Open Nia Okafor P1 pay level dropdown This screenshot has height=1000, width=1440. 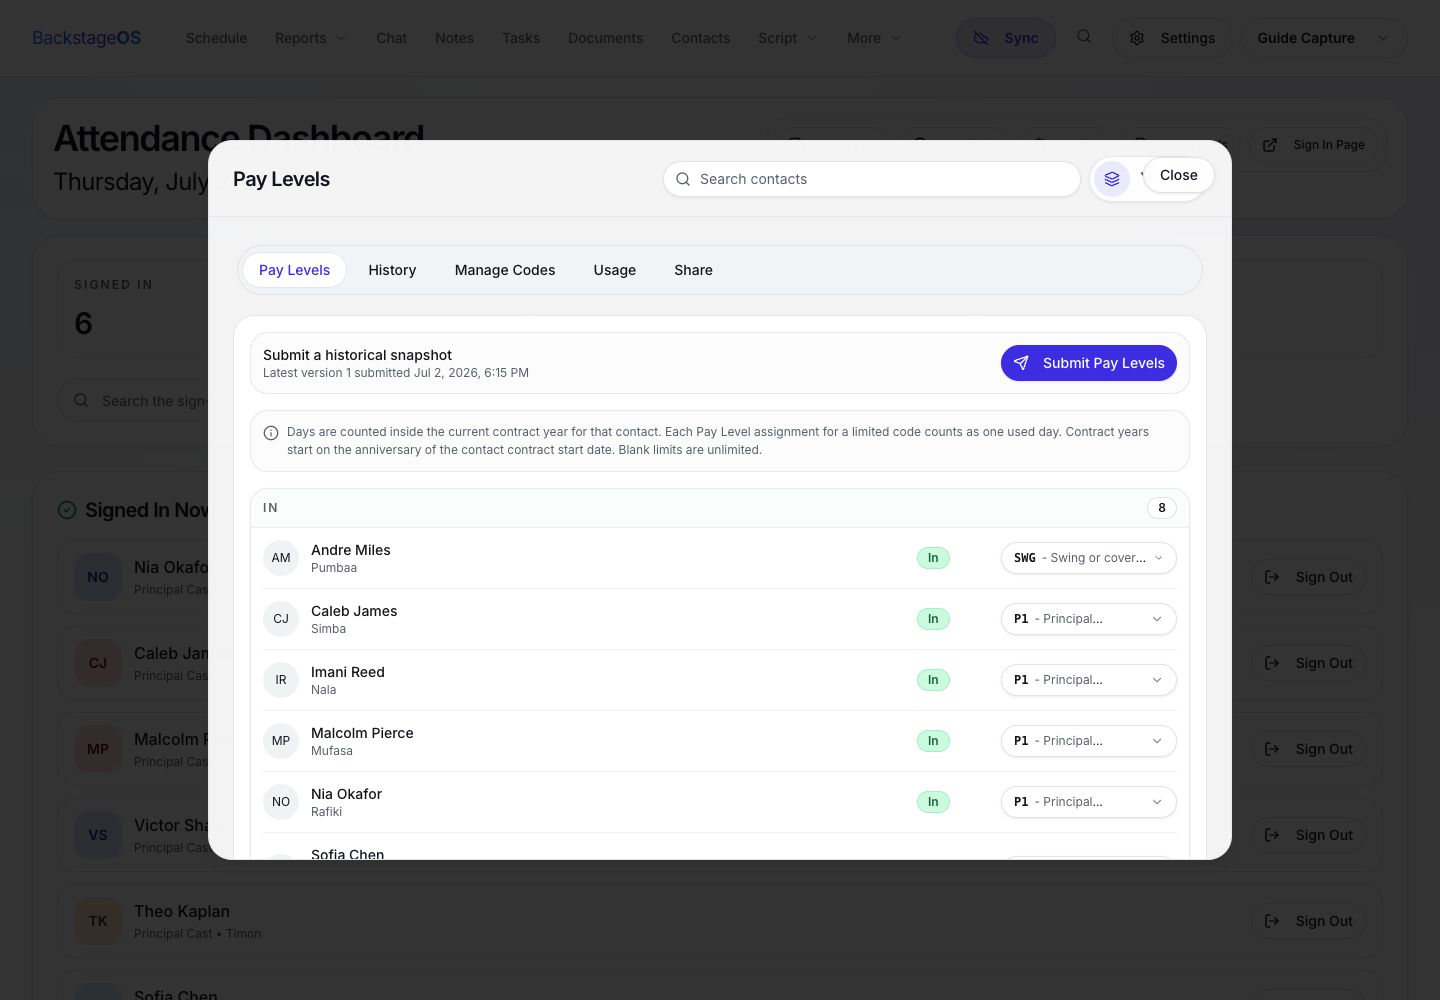coord(1089,802)
